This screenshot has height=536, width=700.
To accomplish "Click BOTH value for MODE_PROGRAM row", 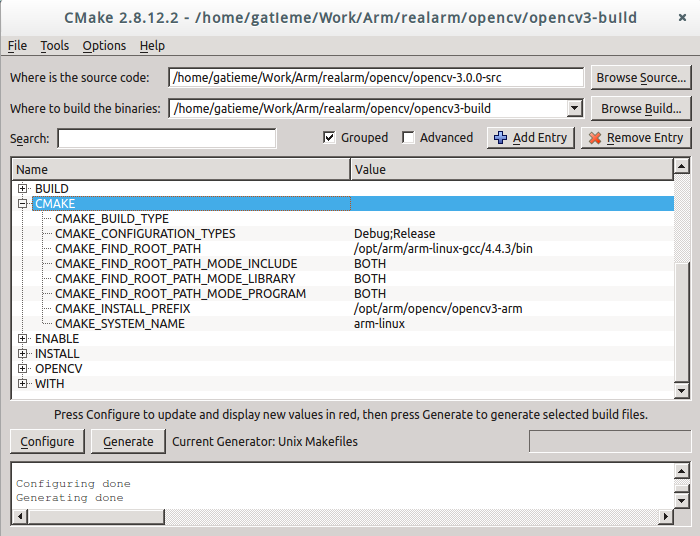I will pyautogui.click(x=370, y=294).
